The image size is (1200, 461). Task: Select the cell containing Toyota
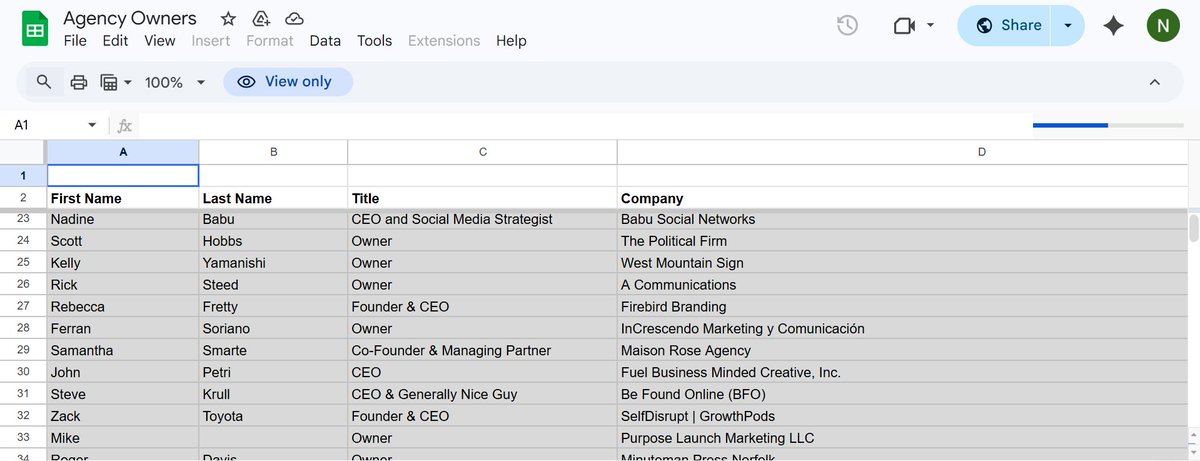(x=273, y=416)
